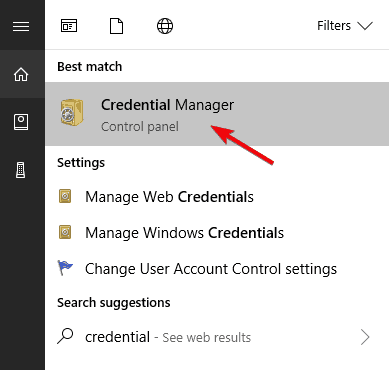
Task: Open the Notebook icon in the sidebar
Action: [21, 122]
